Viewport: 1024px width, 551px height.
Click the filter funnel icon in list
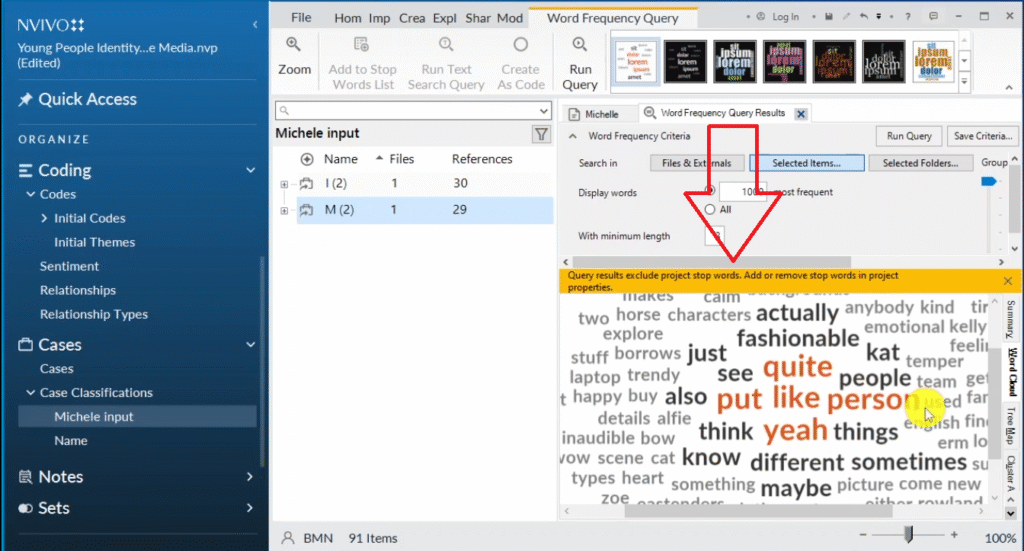point(541,134)
